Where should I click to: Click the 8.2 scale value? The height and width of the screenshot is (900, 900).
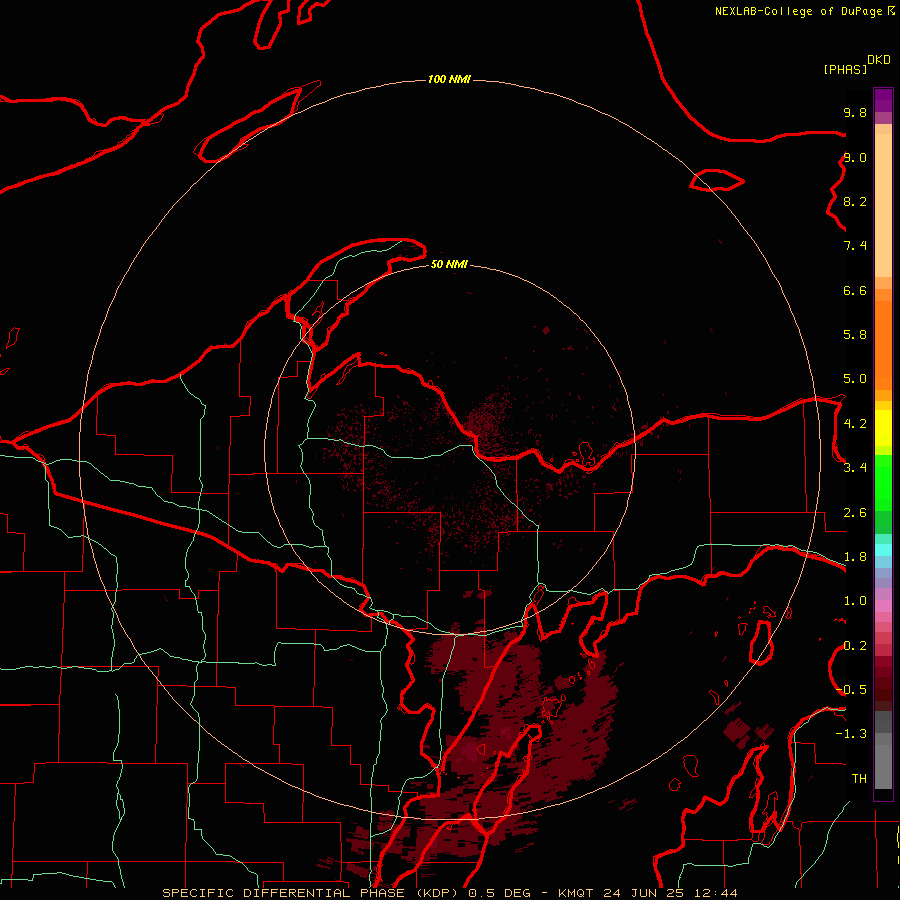(x=855, y=201)
